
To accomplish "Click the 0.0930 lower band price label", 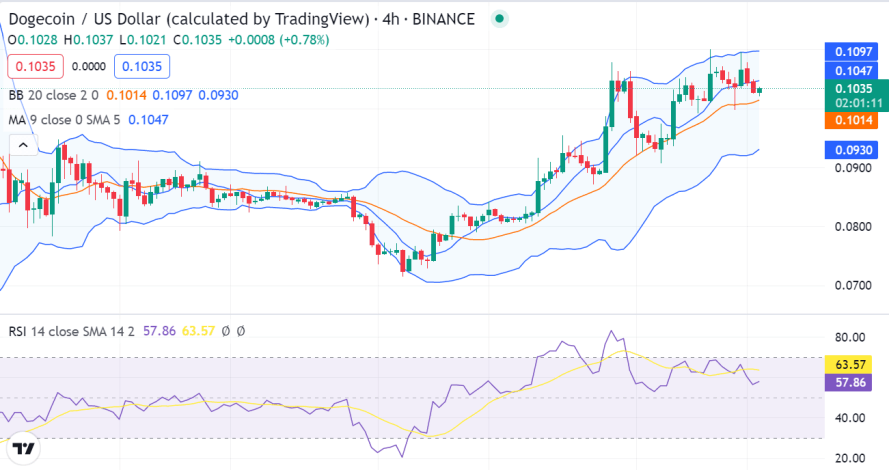I will 853,150.
